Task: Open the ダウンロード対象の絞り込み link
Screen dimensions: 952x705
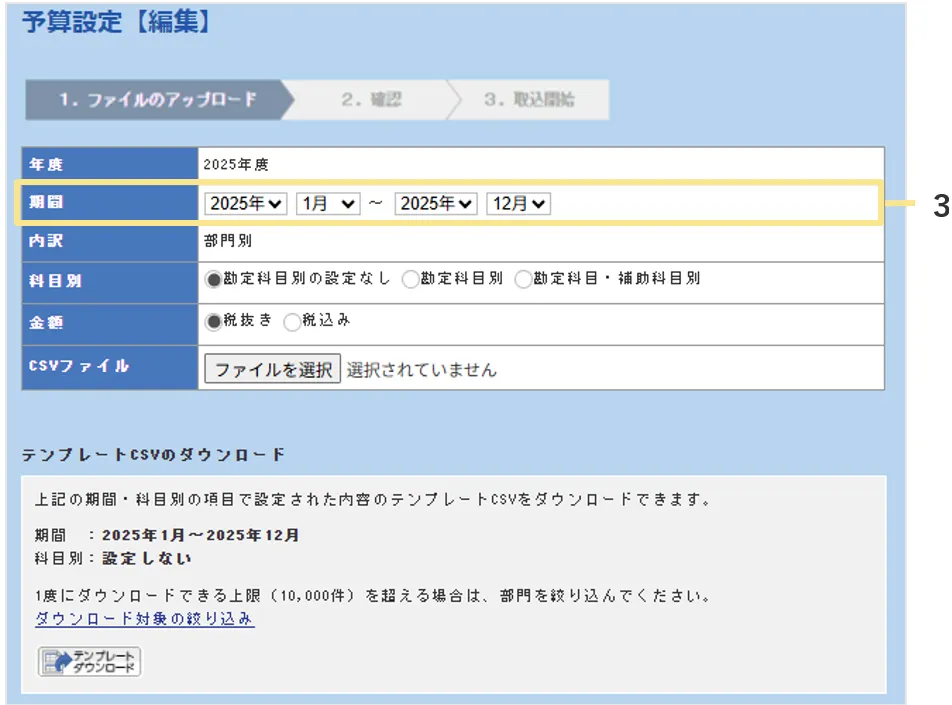Action: [144, 619]
